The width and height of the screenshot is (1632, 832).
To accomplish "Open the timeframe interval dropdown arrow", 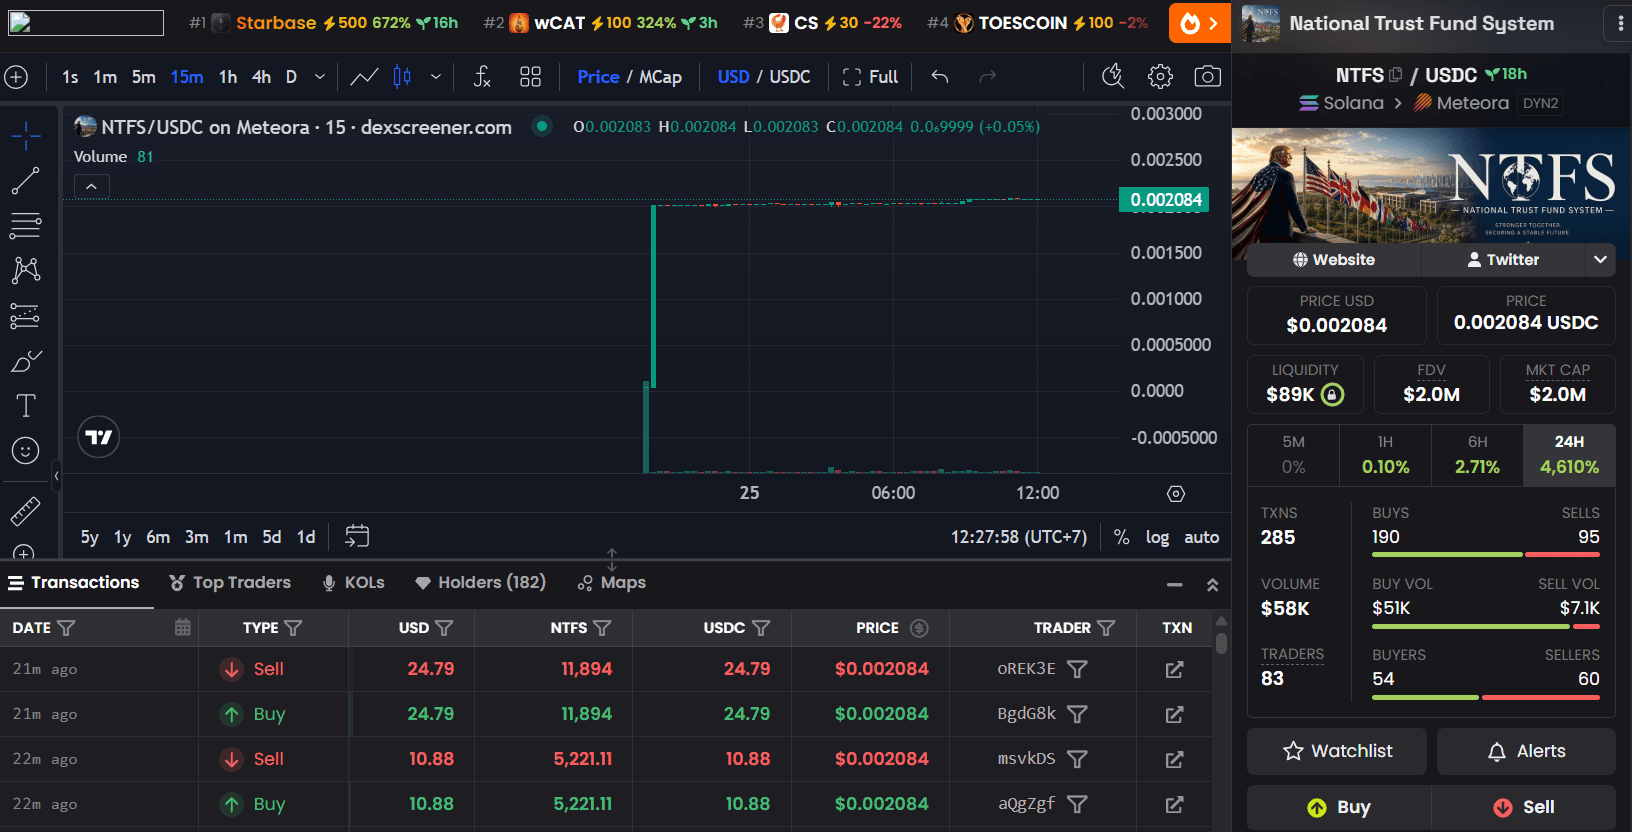I will point(320,77).
